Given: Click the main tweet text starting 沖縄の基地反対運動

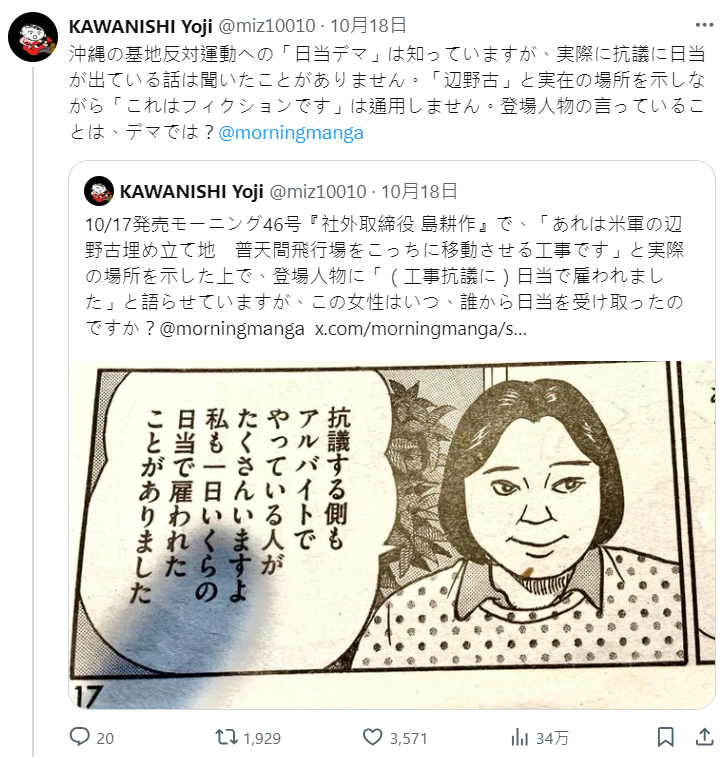Looking at the screenshot, I should tap(387, 93).
